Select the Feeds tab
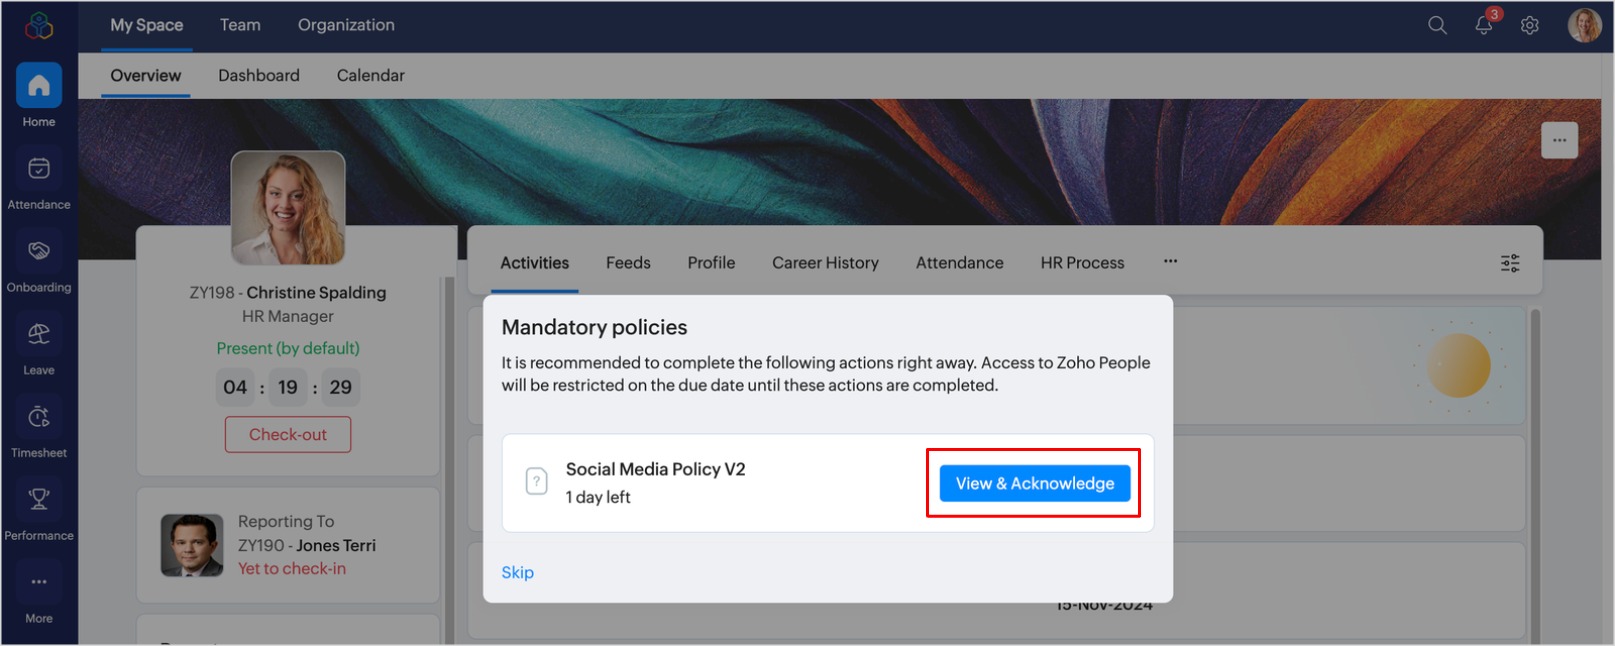This screenshot has width=1615, height=646. tap(628, 263)
